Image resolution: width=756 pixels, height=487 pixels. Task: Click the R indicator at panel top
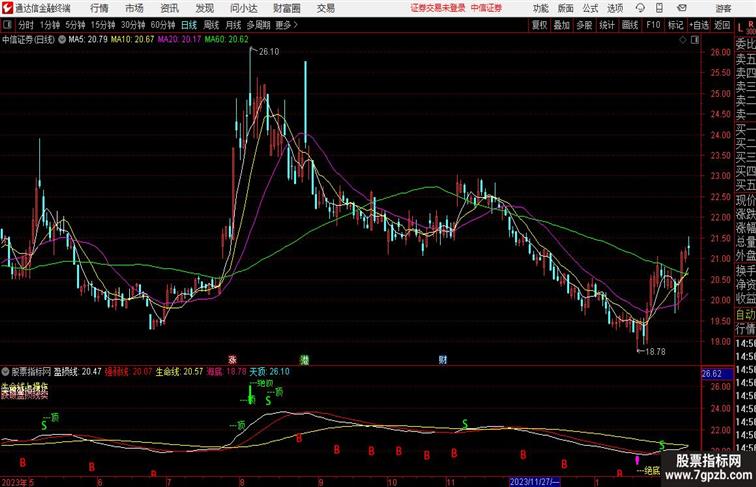click(751, 24)
